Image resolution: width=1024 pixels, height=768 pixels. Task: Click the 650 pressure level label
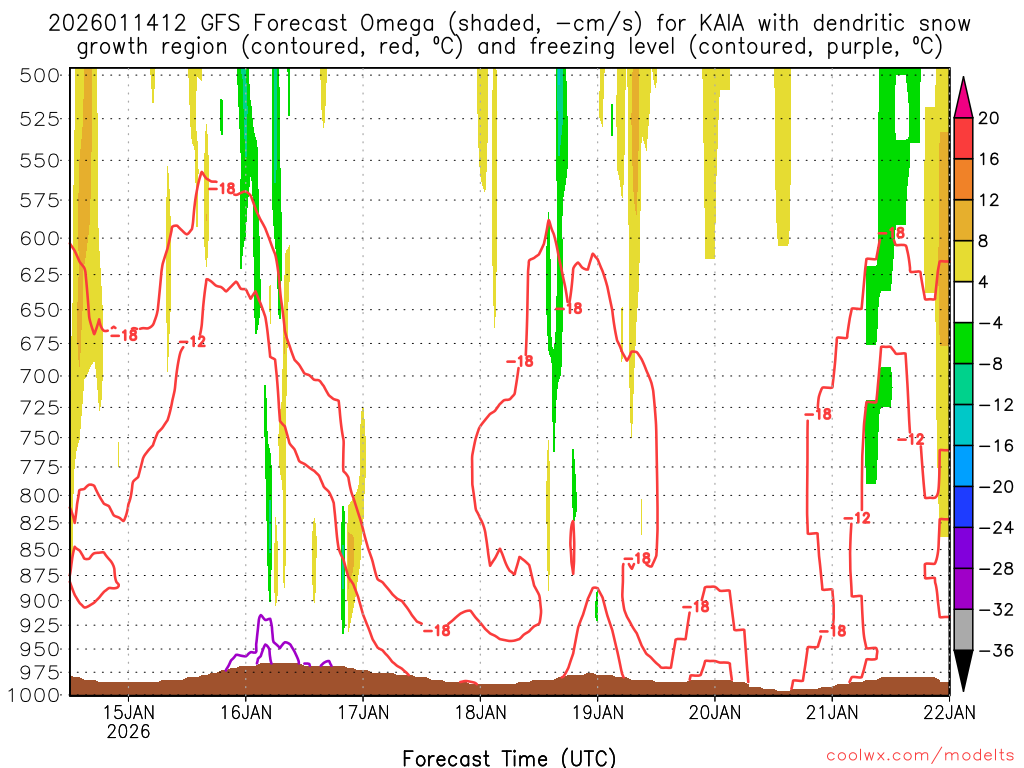tap(40, 310)
